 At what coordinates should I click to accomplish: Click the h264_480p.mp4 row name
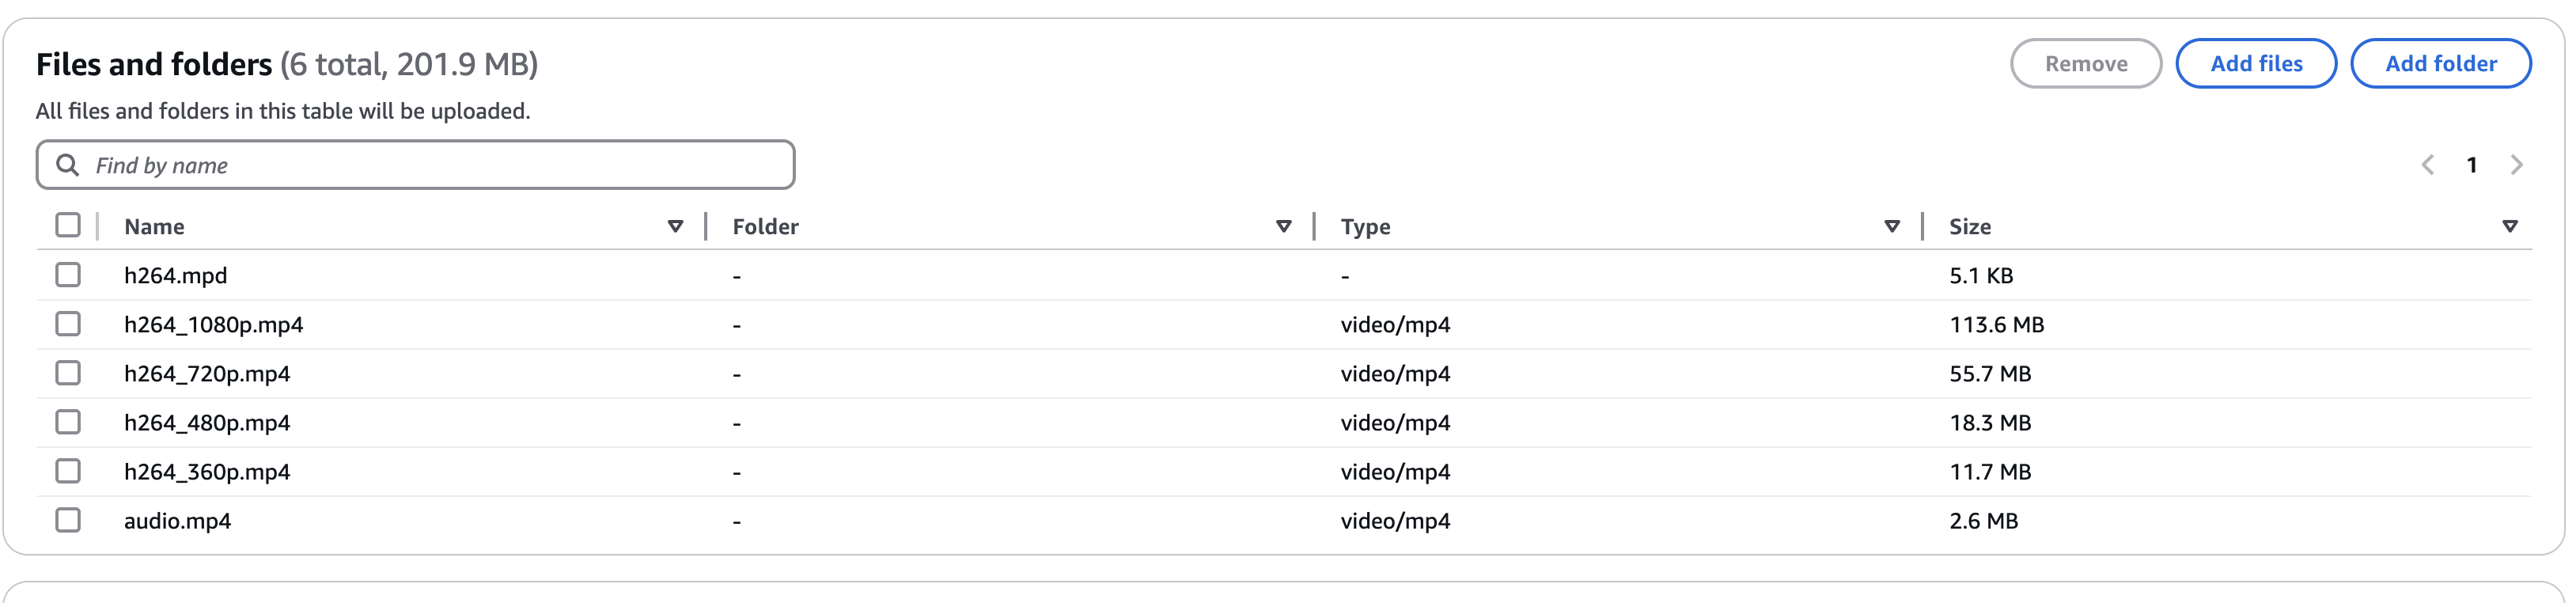(207, 423)
